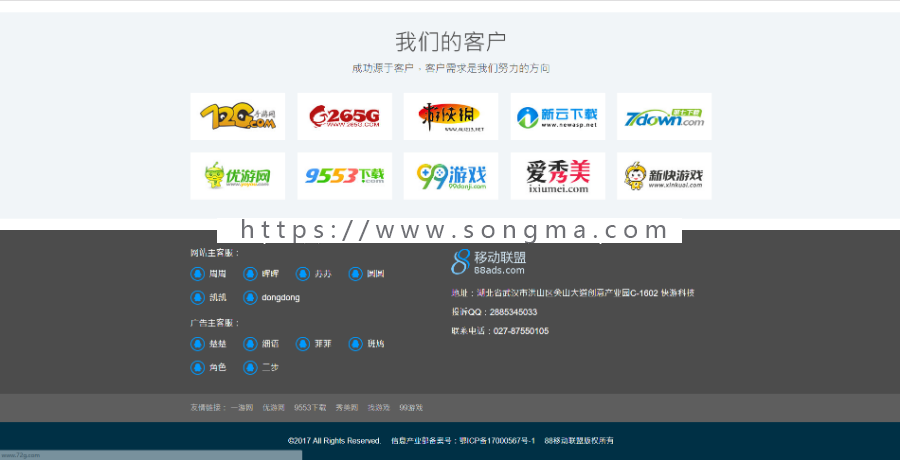Click the 友情链接 label

click(x=208, y=408)
